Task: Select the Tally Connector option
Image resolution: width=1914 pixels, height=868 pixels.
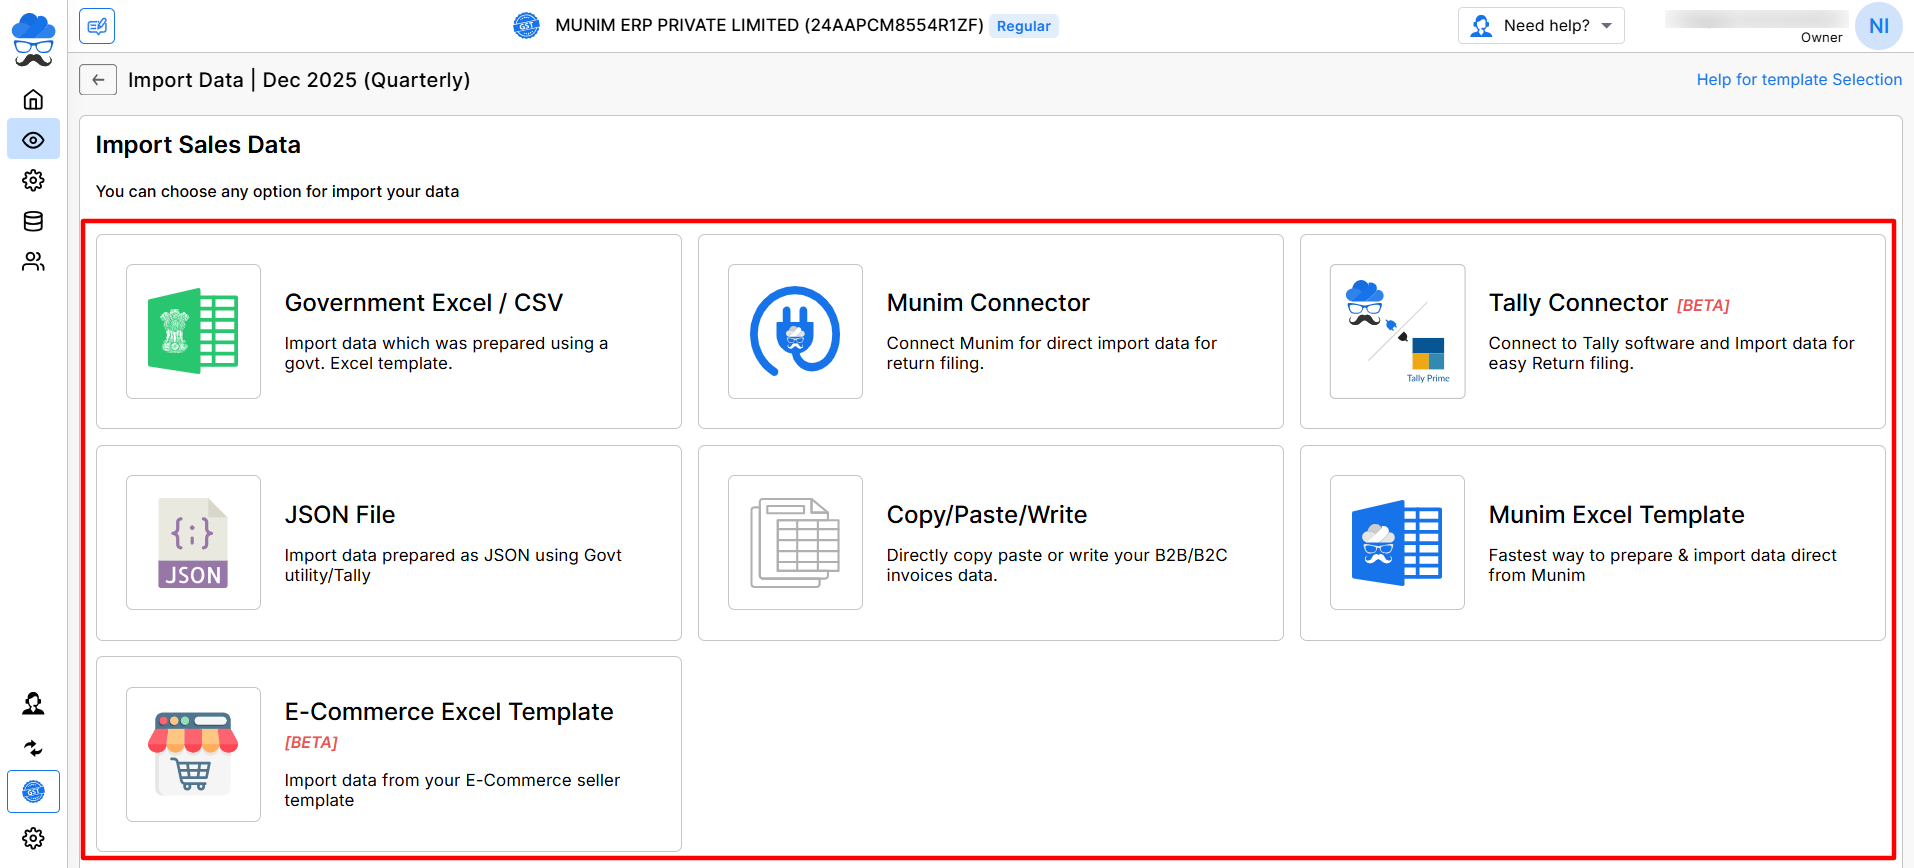Action: click(x=1592, y=332)
